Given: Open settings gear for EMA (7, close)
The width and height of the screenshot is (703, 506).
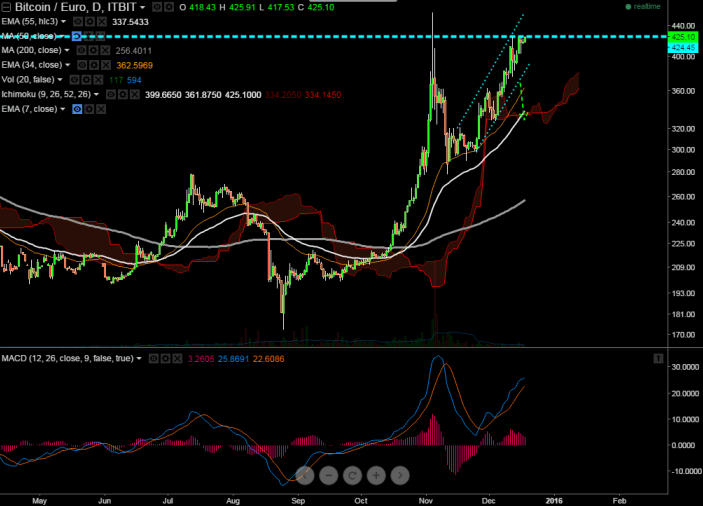Looking at the screenshot, I should 89,109.
